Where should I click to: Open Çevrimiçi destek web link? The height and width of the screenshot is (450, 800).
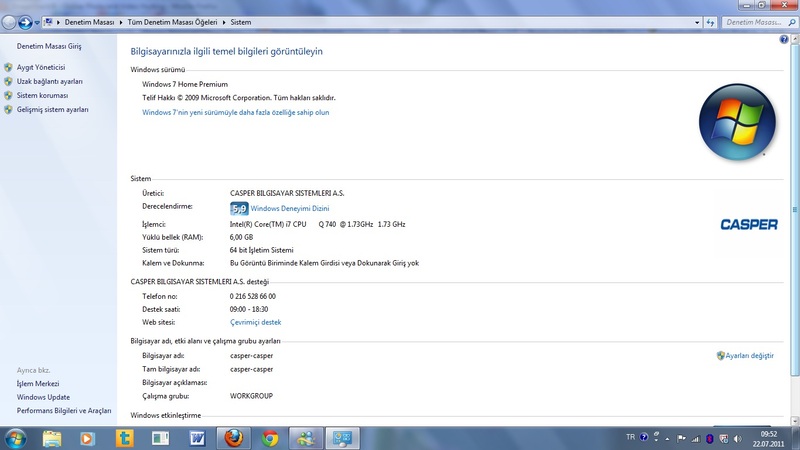256,322
